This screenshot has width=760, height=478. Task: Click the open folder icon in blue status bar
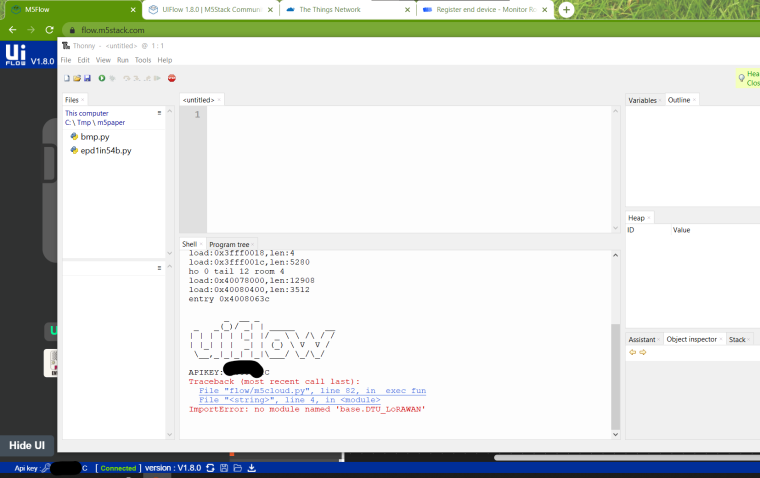tap(238, 468)
